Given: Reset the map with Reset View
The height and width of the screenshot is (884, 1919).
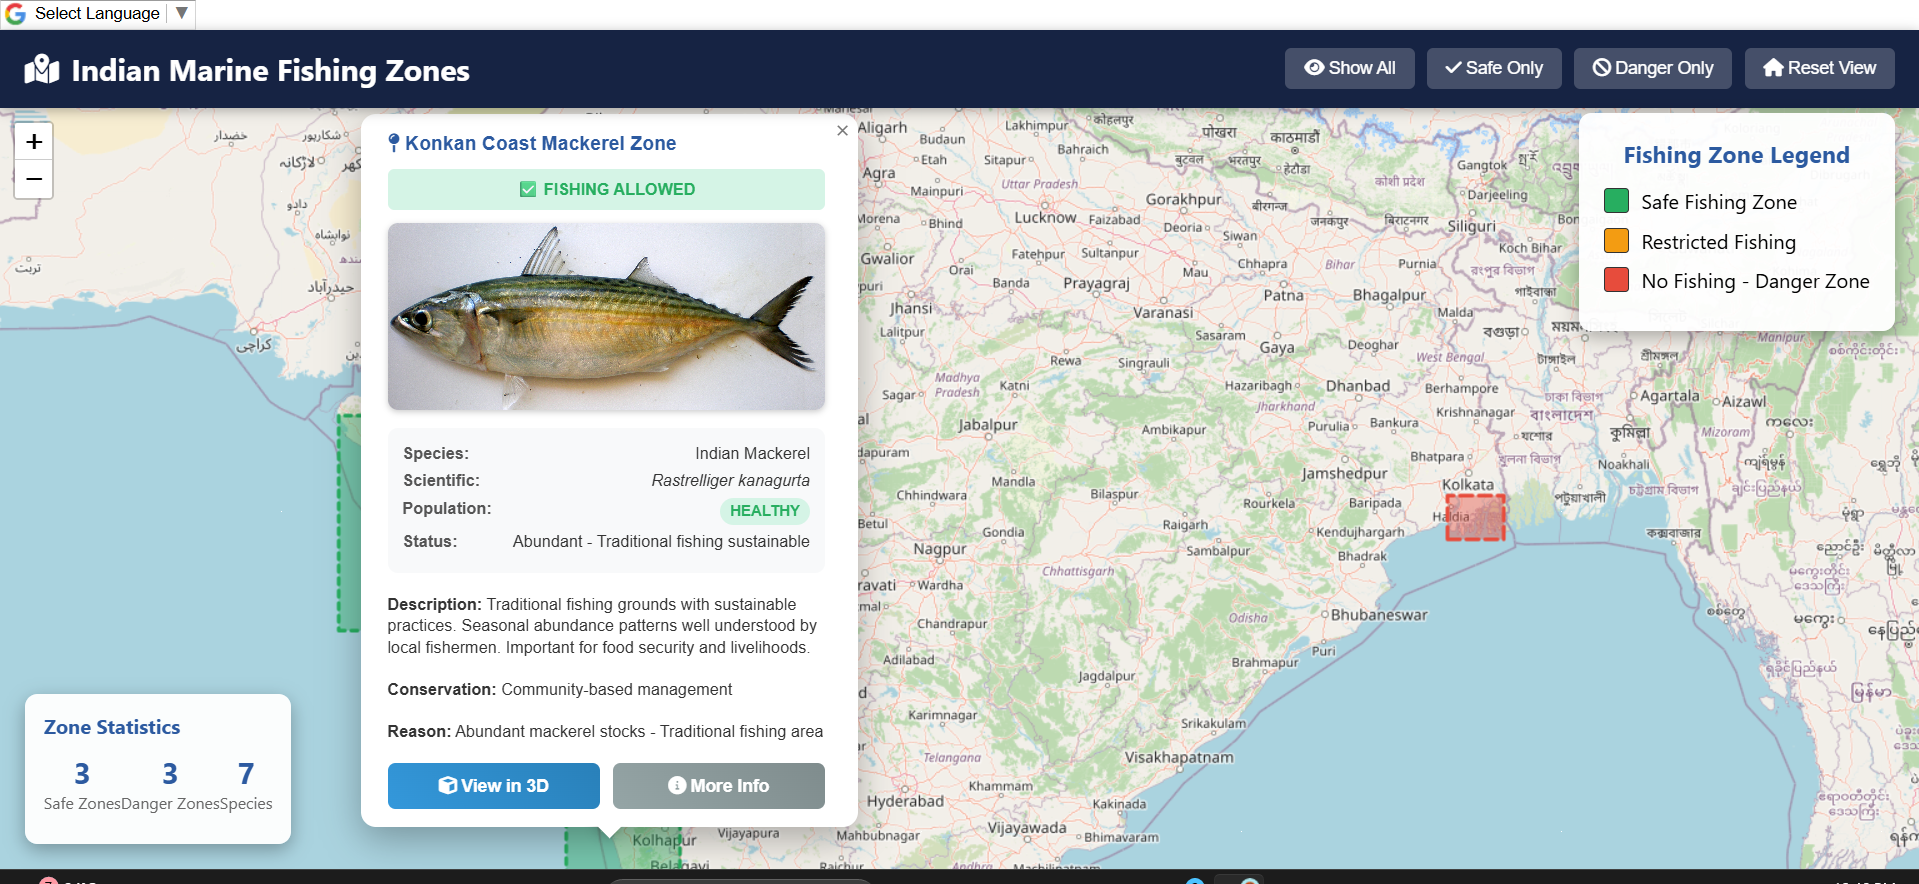Looking at the screenshot, I should coord(1819,68).
